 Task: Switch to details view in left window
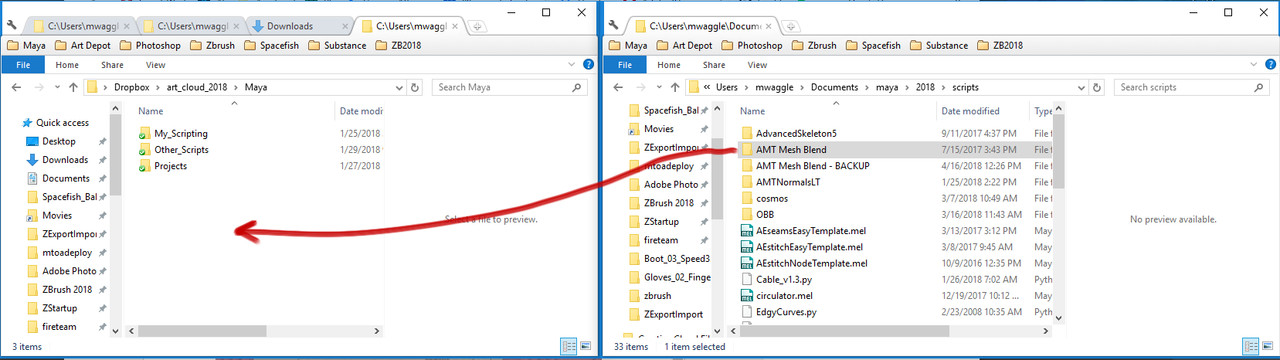click(568, 346)
